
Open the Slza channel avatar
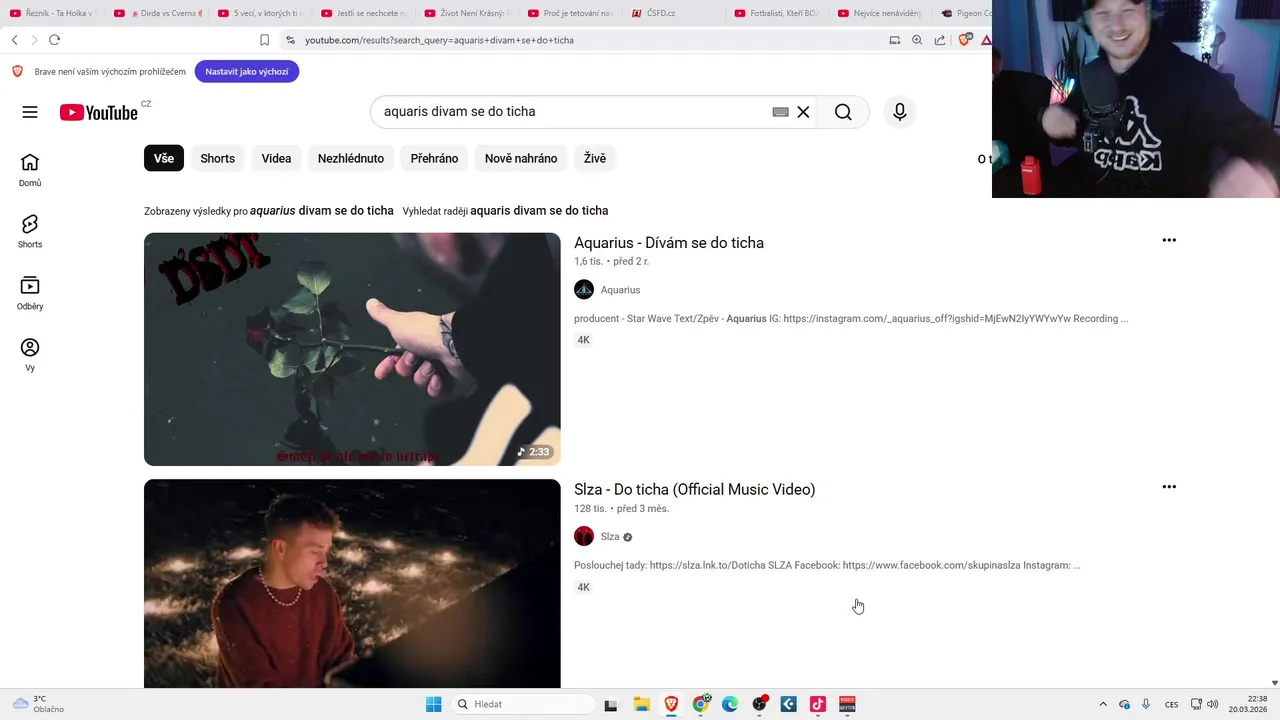(584, 537)
